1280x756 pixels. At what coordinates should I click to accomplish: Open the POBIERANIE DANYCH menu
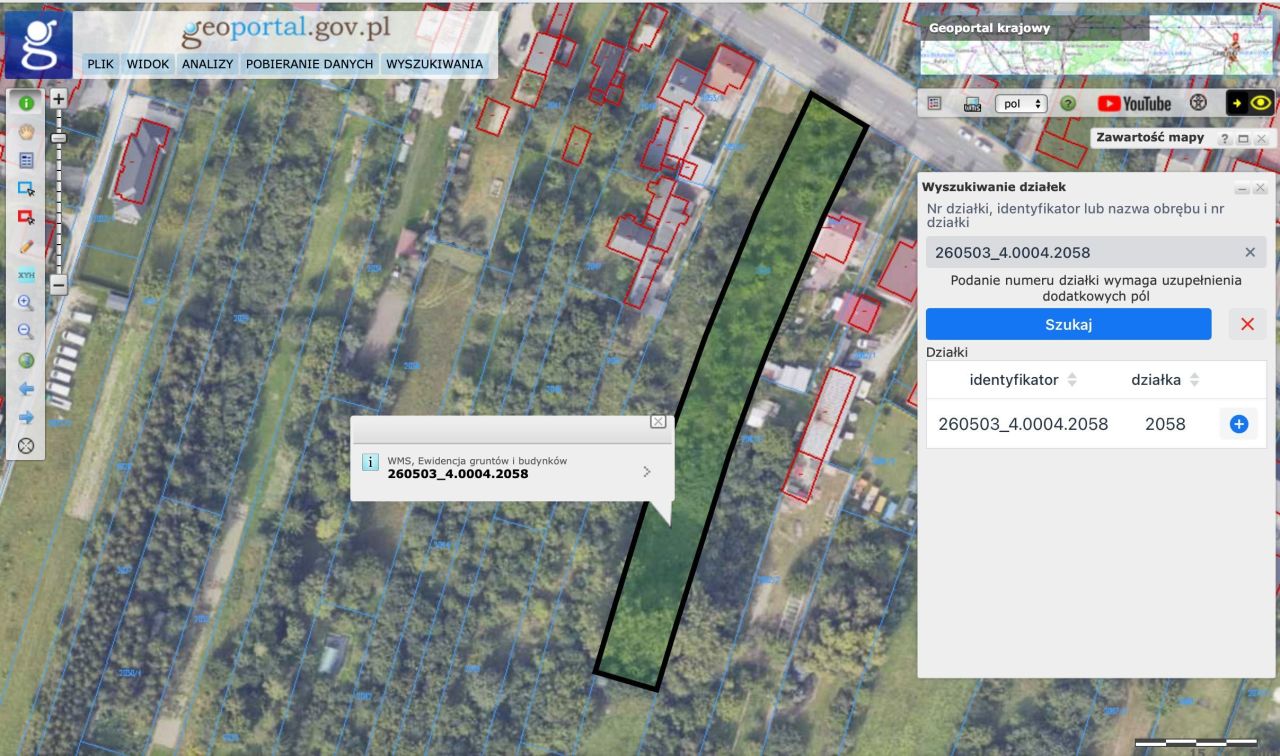tap(306, 64)
